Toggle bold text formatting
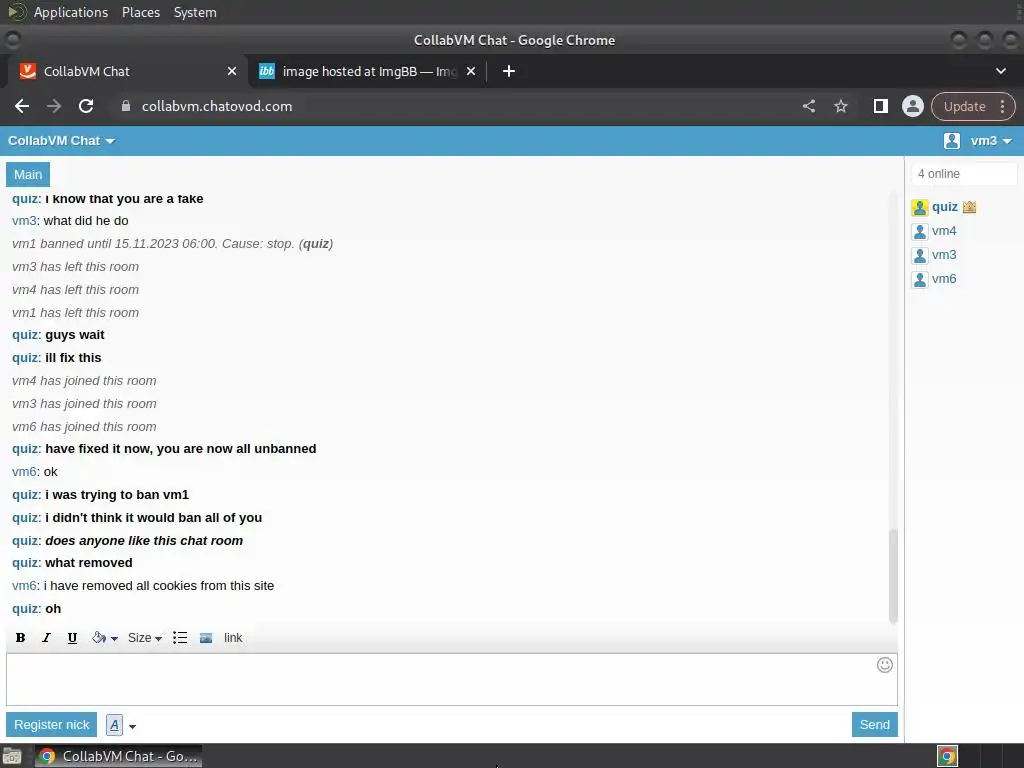 tap(20, 638)
